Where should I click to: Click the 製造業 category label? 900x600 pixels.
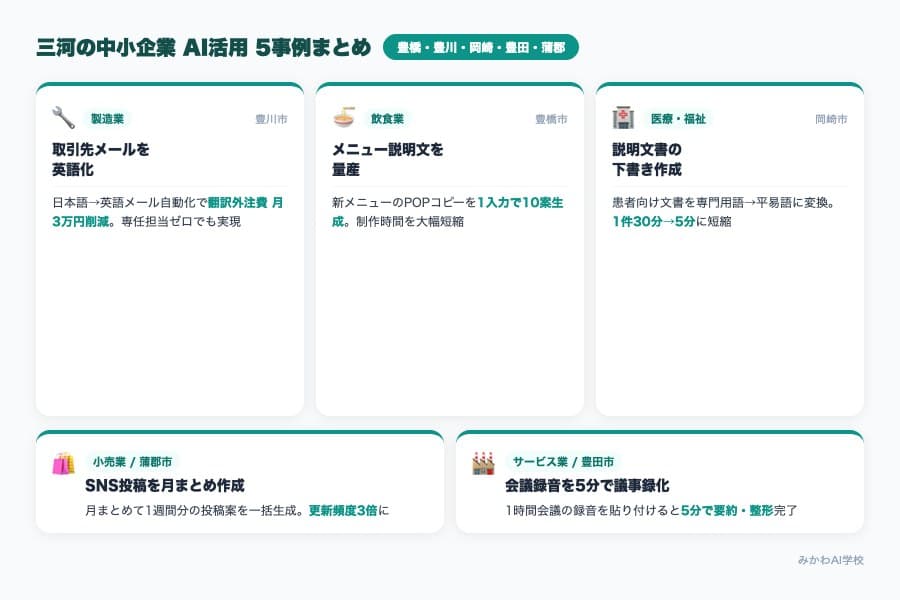click(107, 119)
